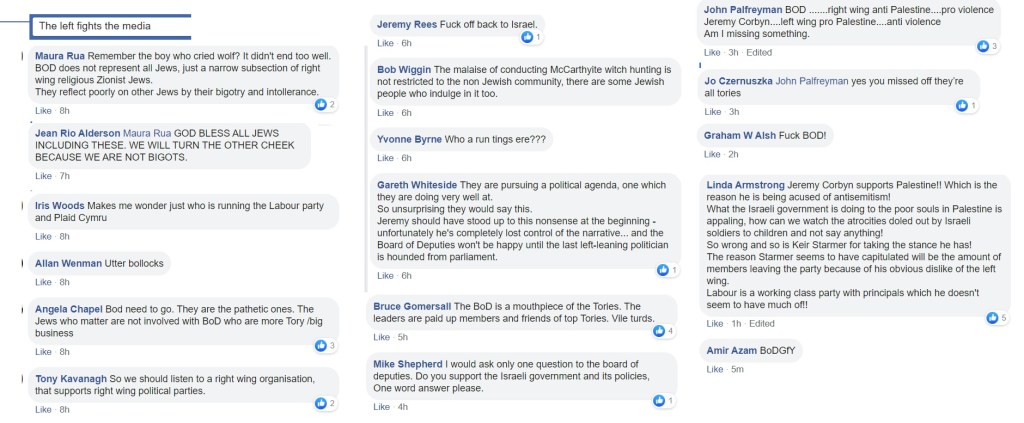Click Like under Allan Wenman's comment
The image size is (1024, 423).
[43, 283]
